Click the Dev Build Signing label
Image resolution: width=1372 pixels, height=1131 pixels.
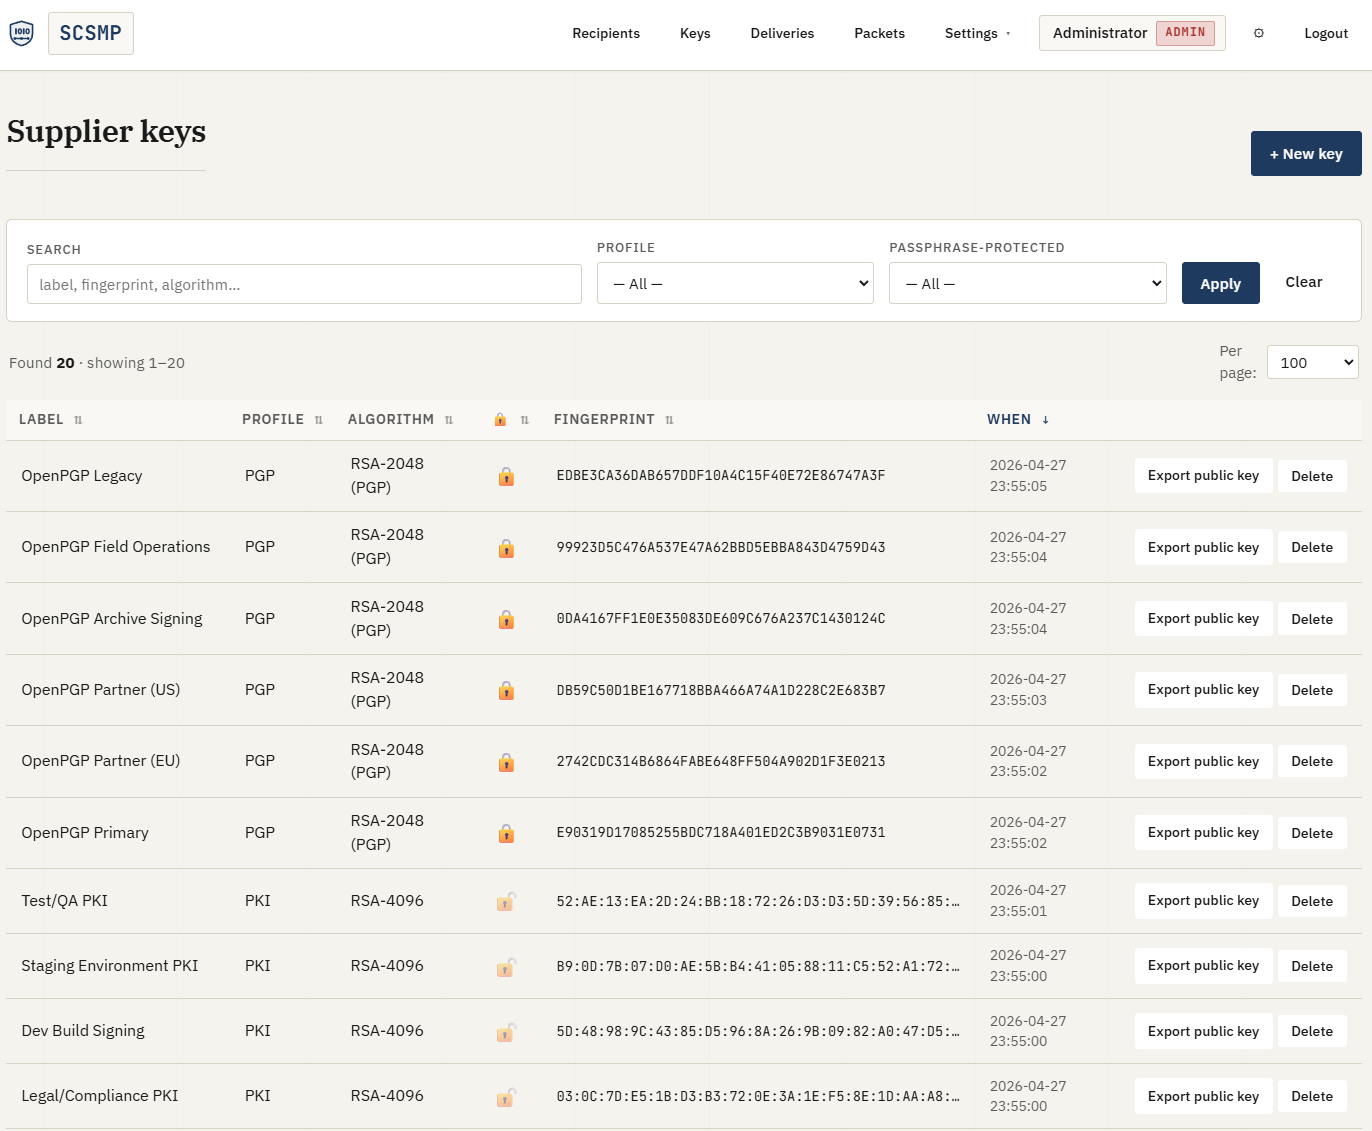(x=83, y=1031)
